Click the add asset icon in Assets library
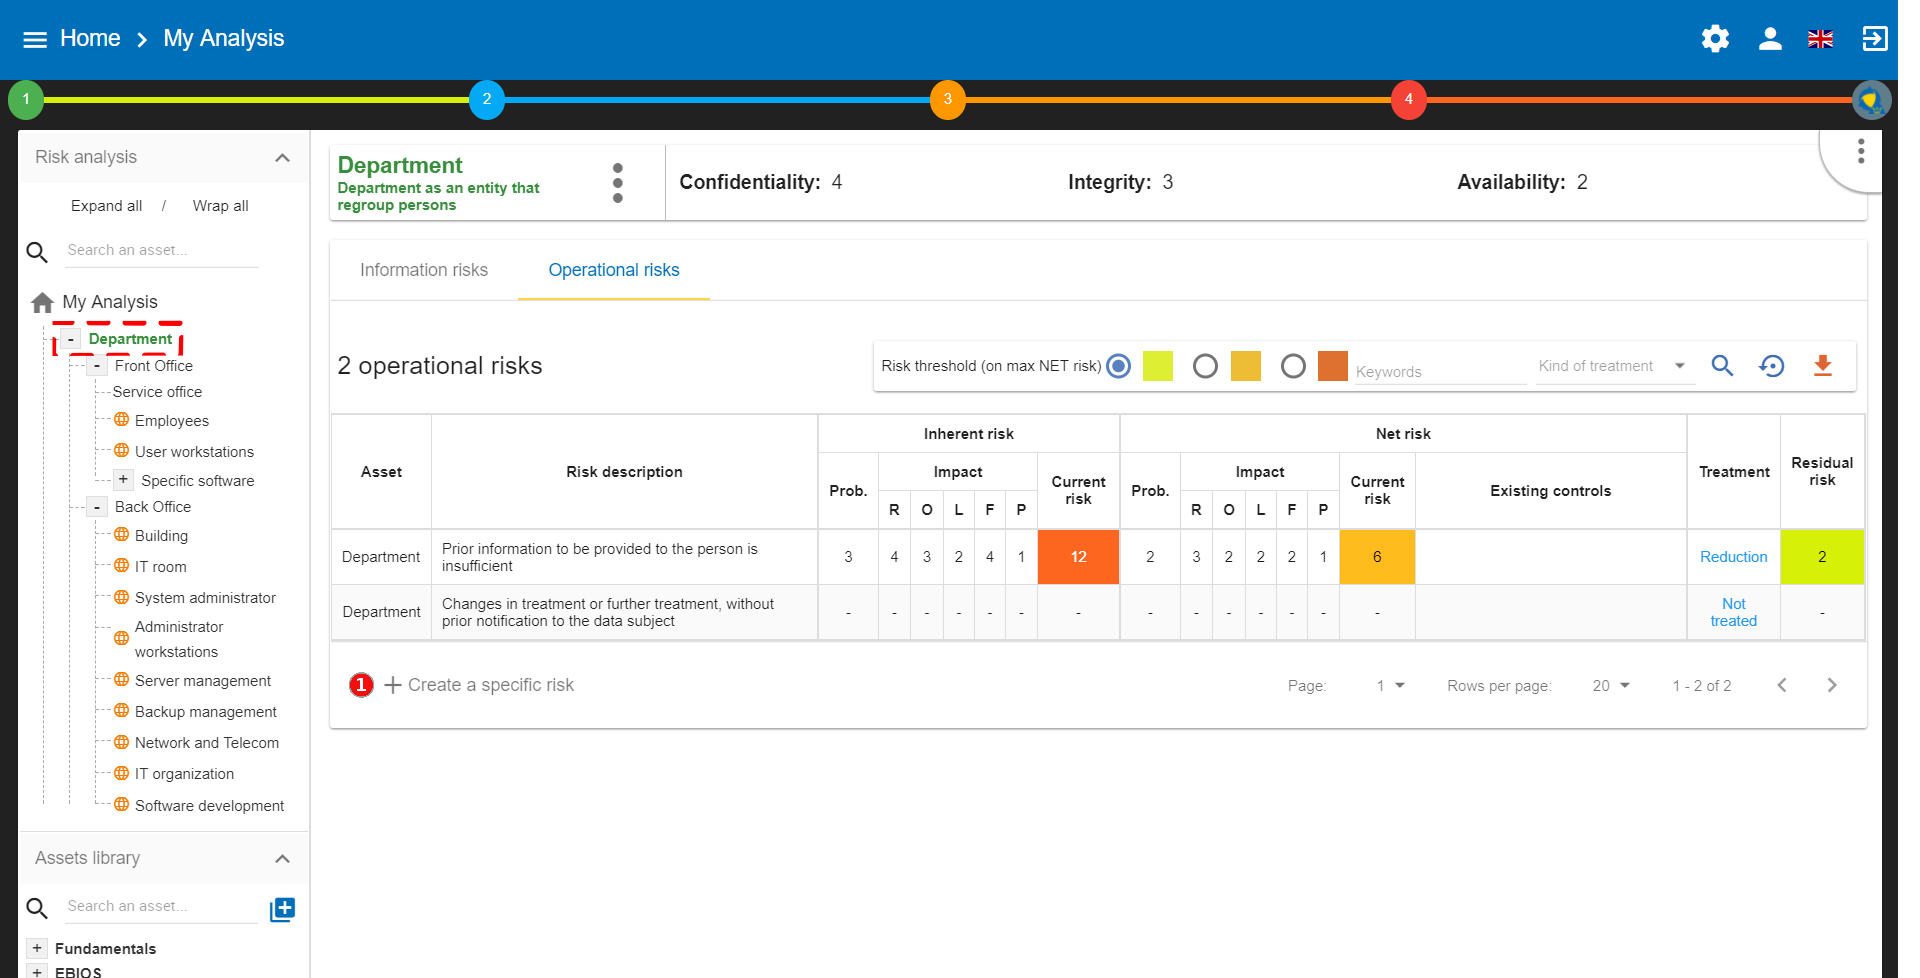 pos(283,909)
